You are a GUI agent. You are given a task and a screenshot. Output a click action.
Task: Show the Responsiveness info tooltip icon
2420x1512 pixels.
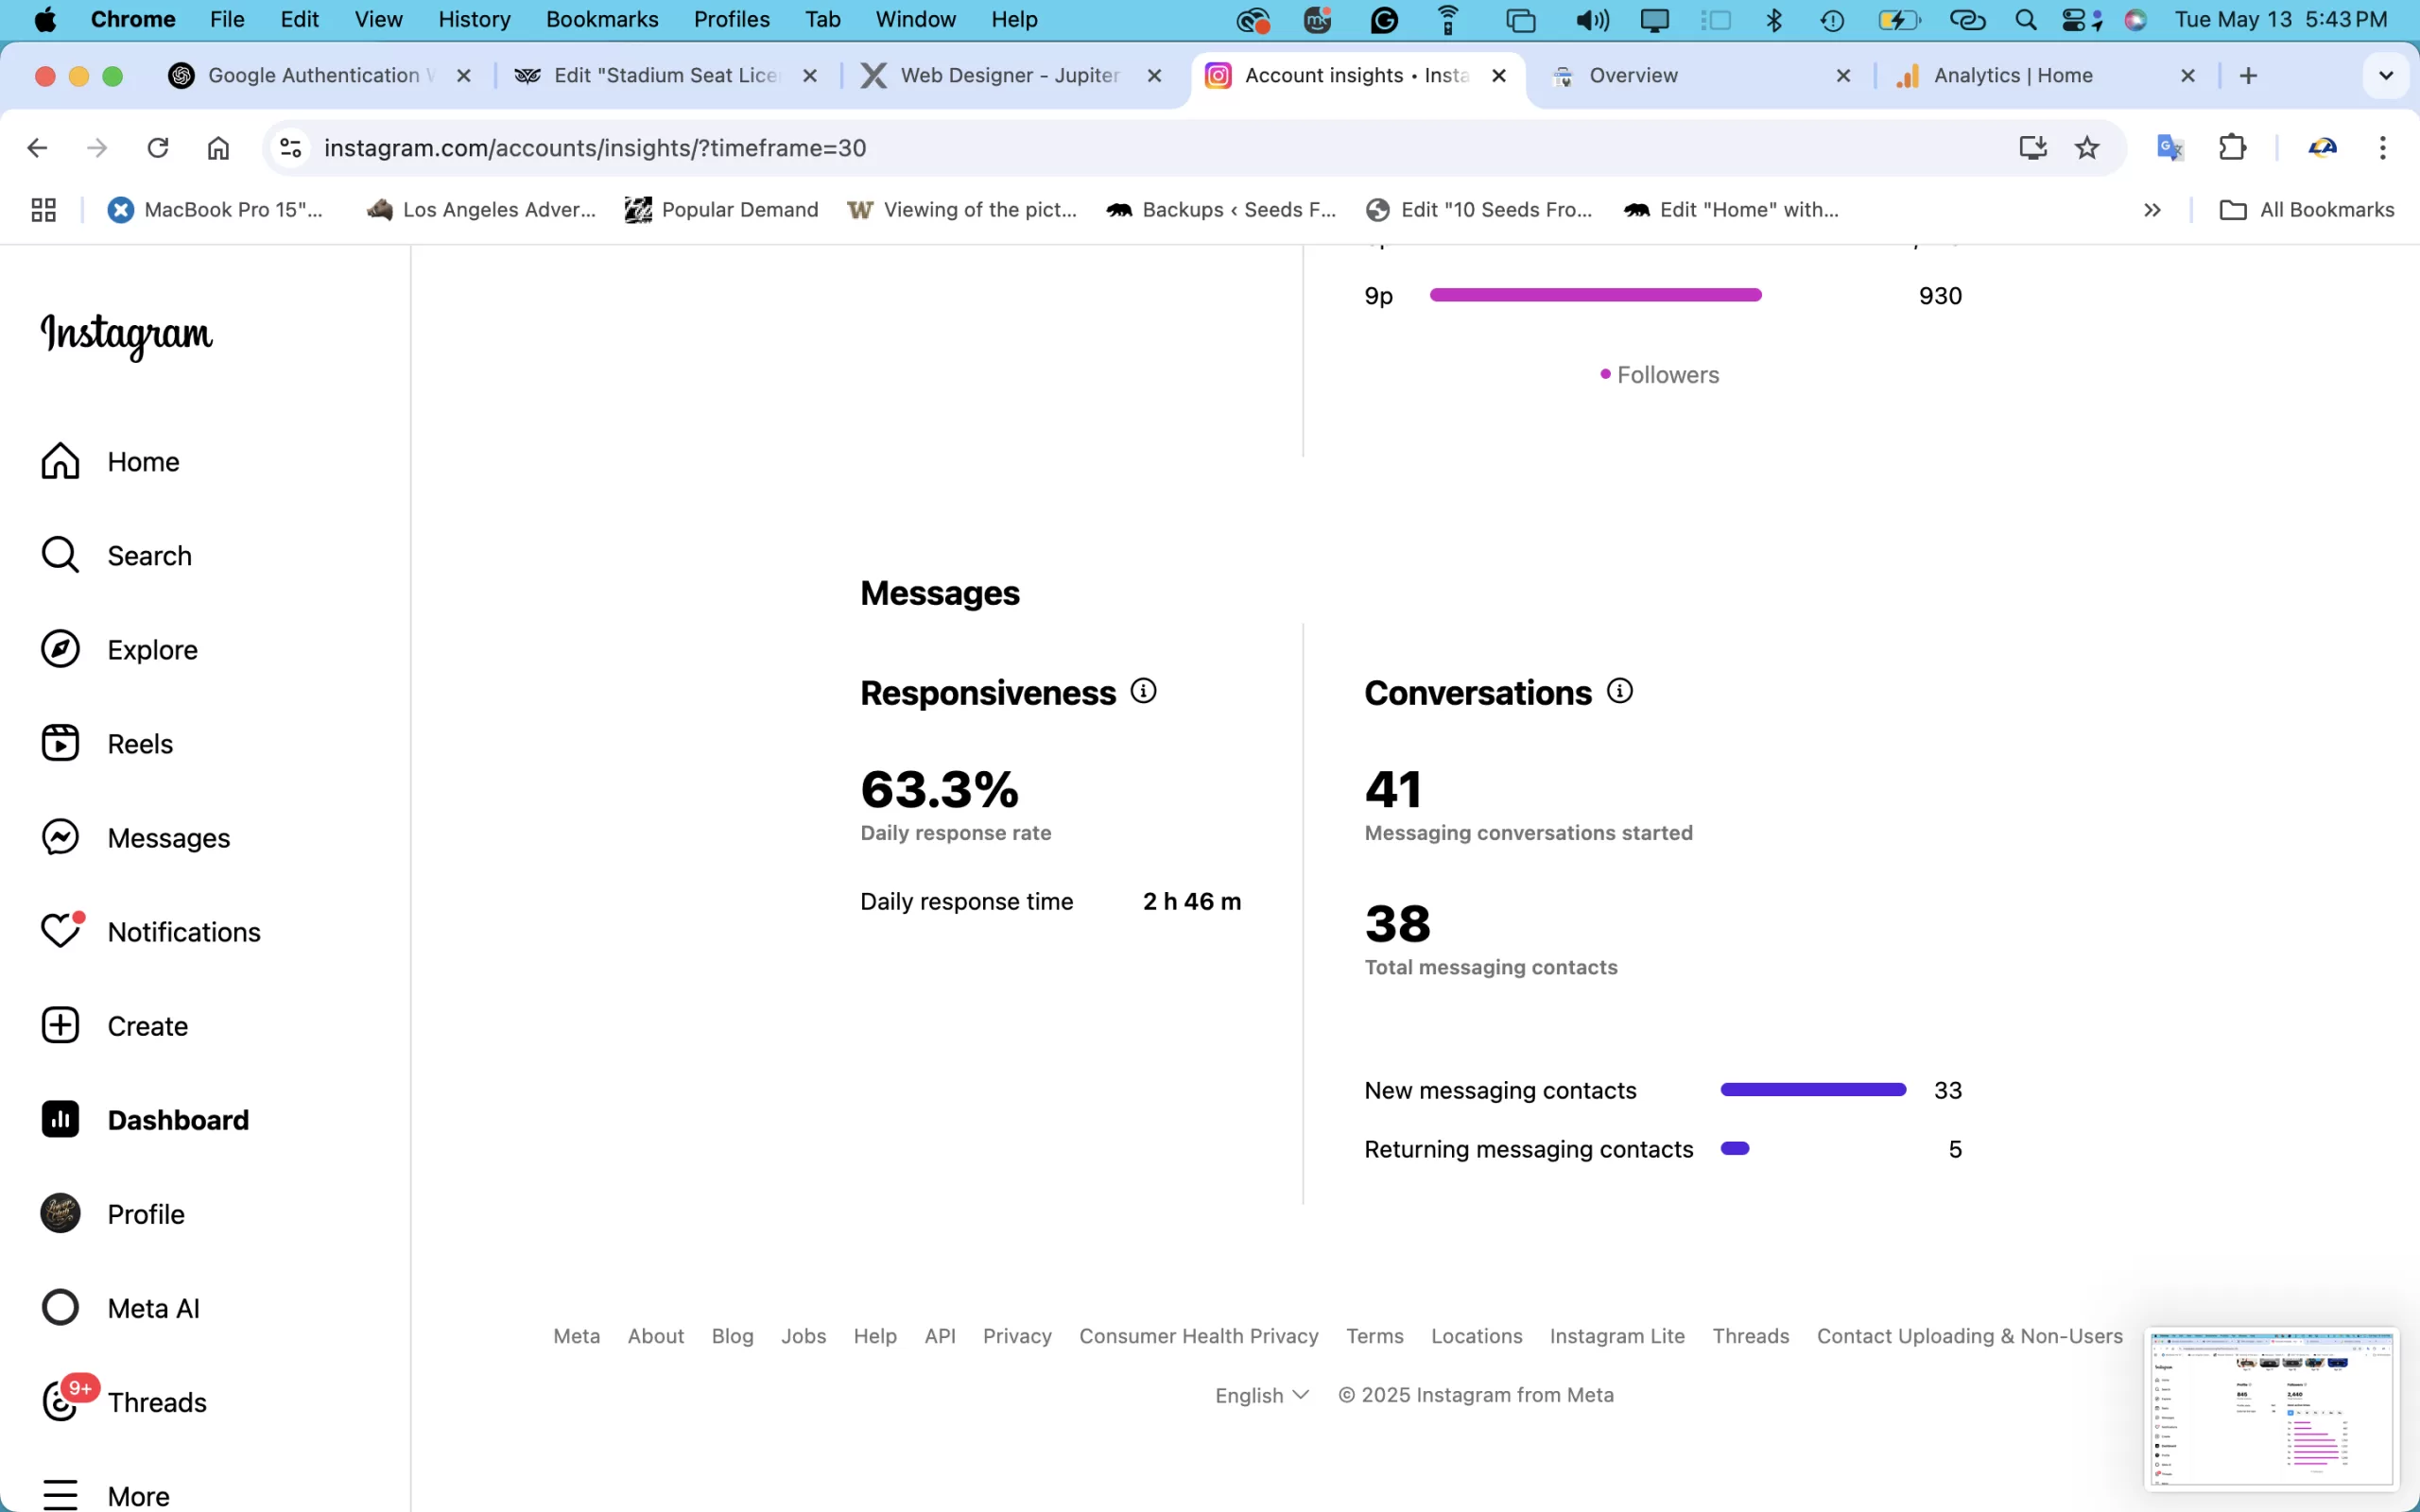point(1143,691)
